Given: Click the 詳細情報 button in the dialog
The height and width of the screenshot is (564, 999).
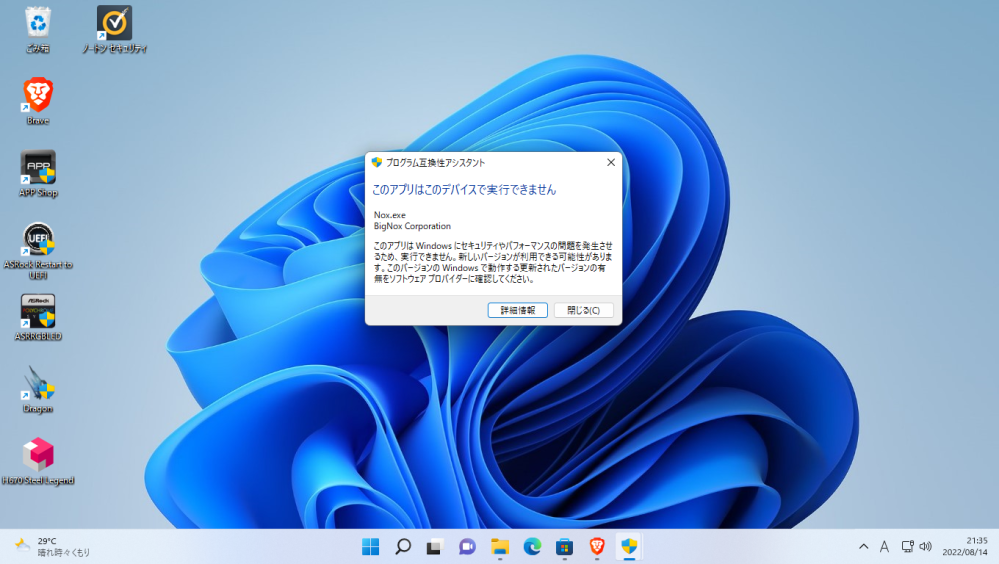Looking at the screenshot, I should [517, 310].
